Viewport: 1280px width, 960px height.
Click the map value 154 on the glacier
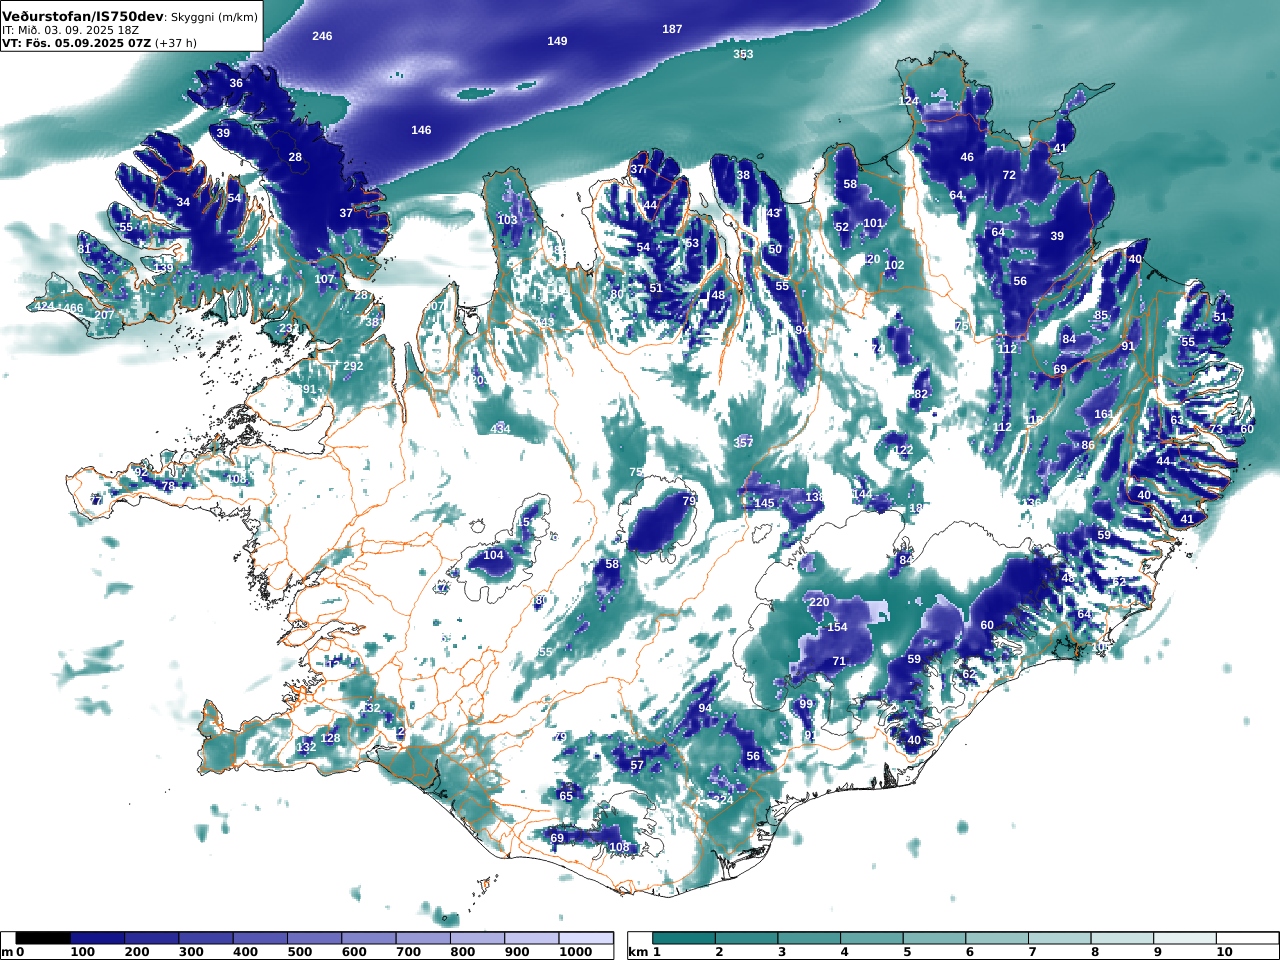(x=837, y=627)
